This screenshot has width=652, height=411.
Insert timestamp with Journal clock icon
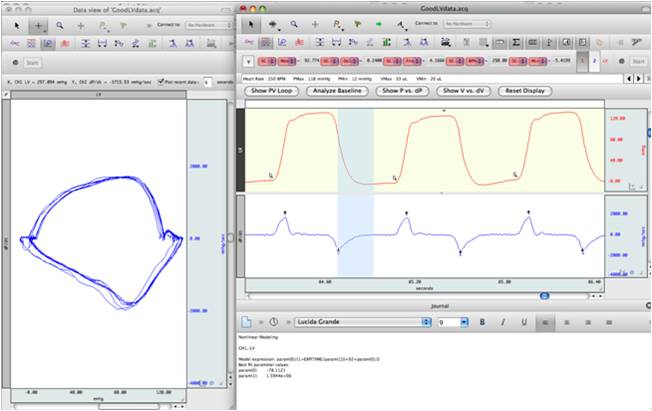click(x=273, y=322)
